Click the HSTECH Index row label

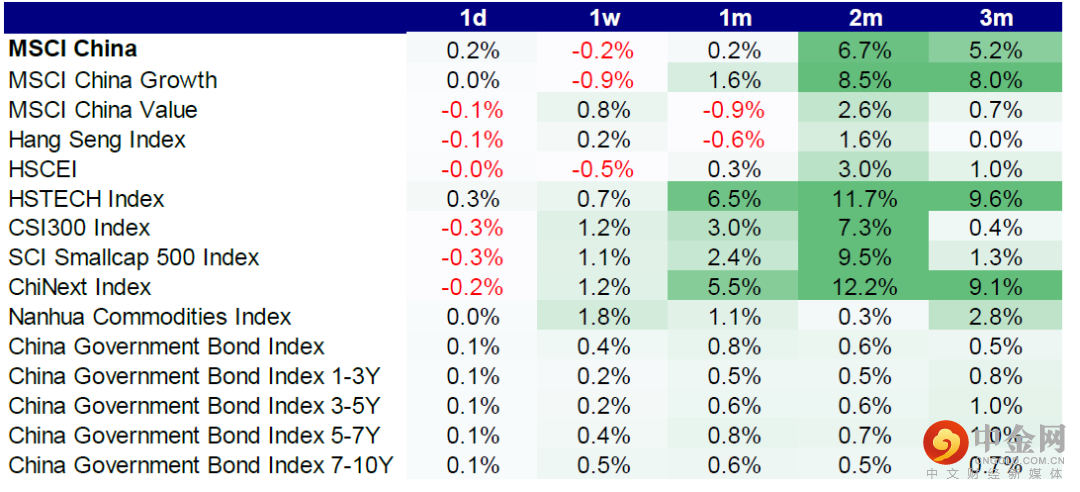pos(86,199)
